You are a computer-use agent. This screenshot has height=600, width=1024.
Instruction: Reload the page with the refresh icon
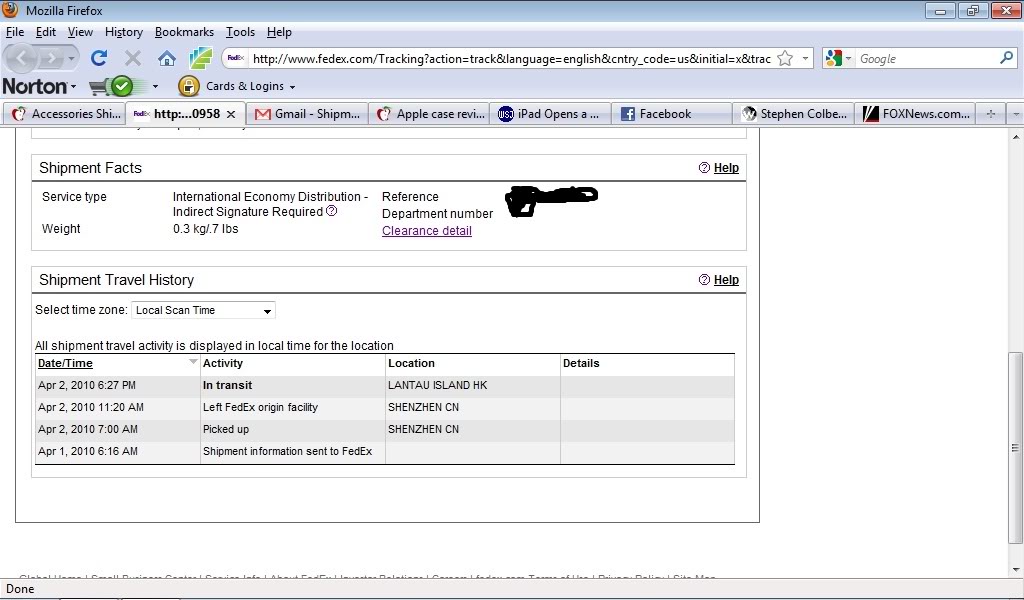[99, 58]
